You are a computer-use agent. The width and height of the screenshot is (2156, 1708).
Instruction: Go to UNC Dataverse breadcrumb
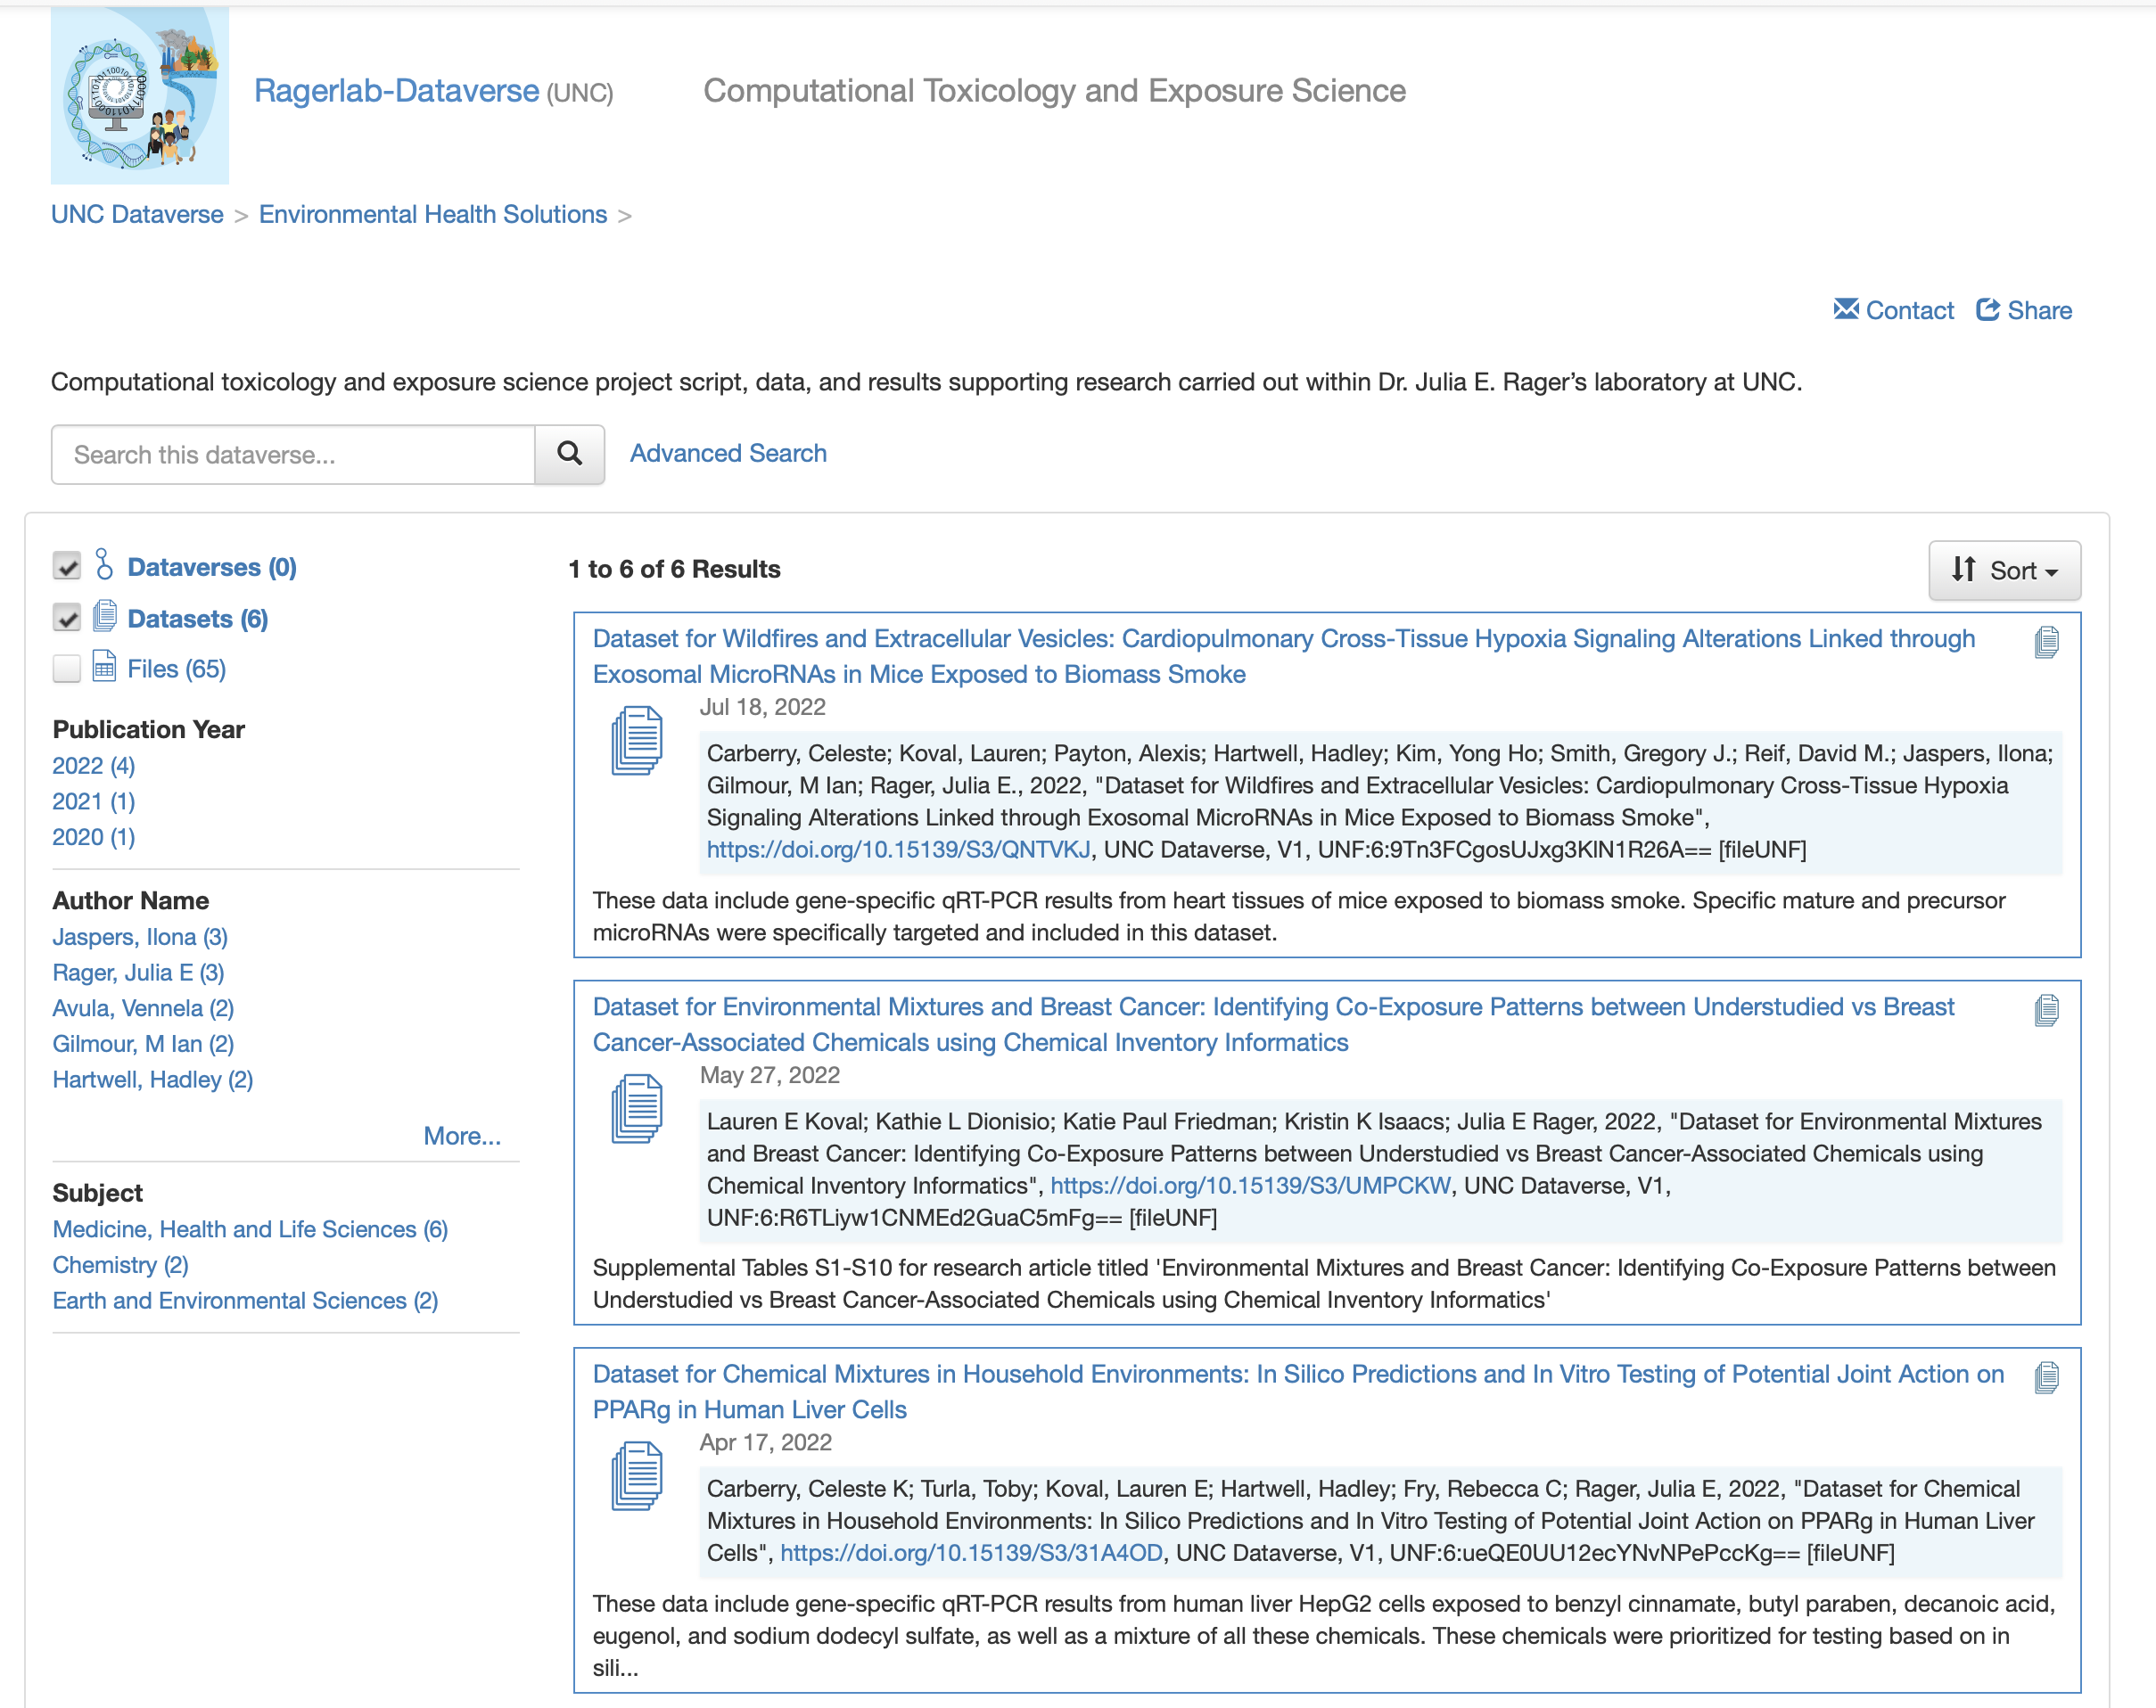[x=137, y=215]
